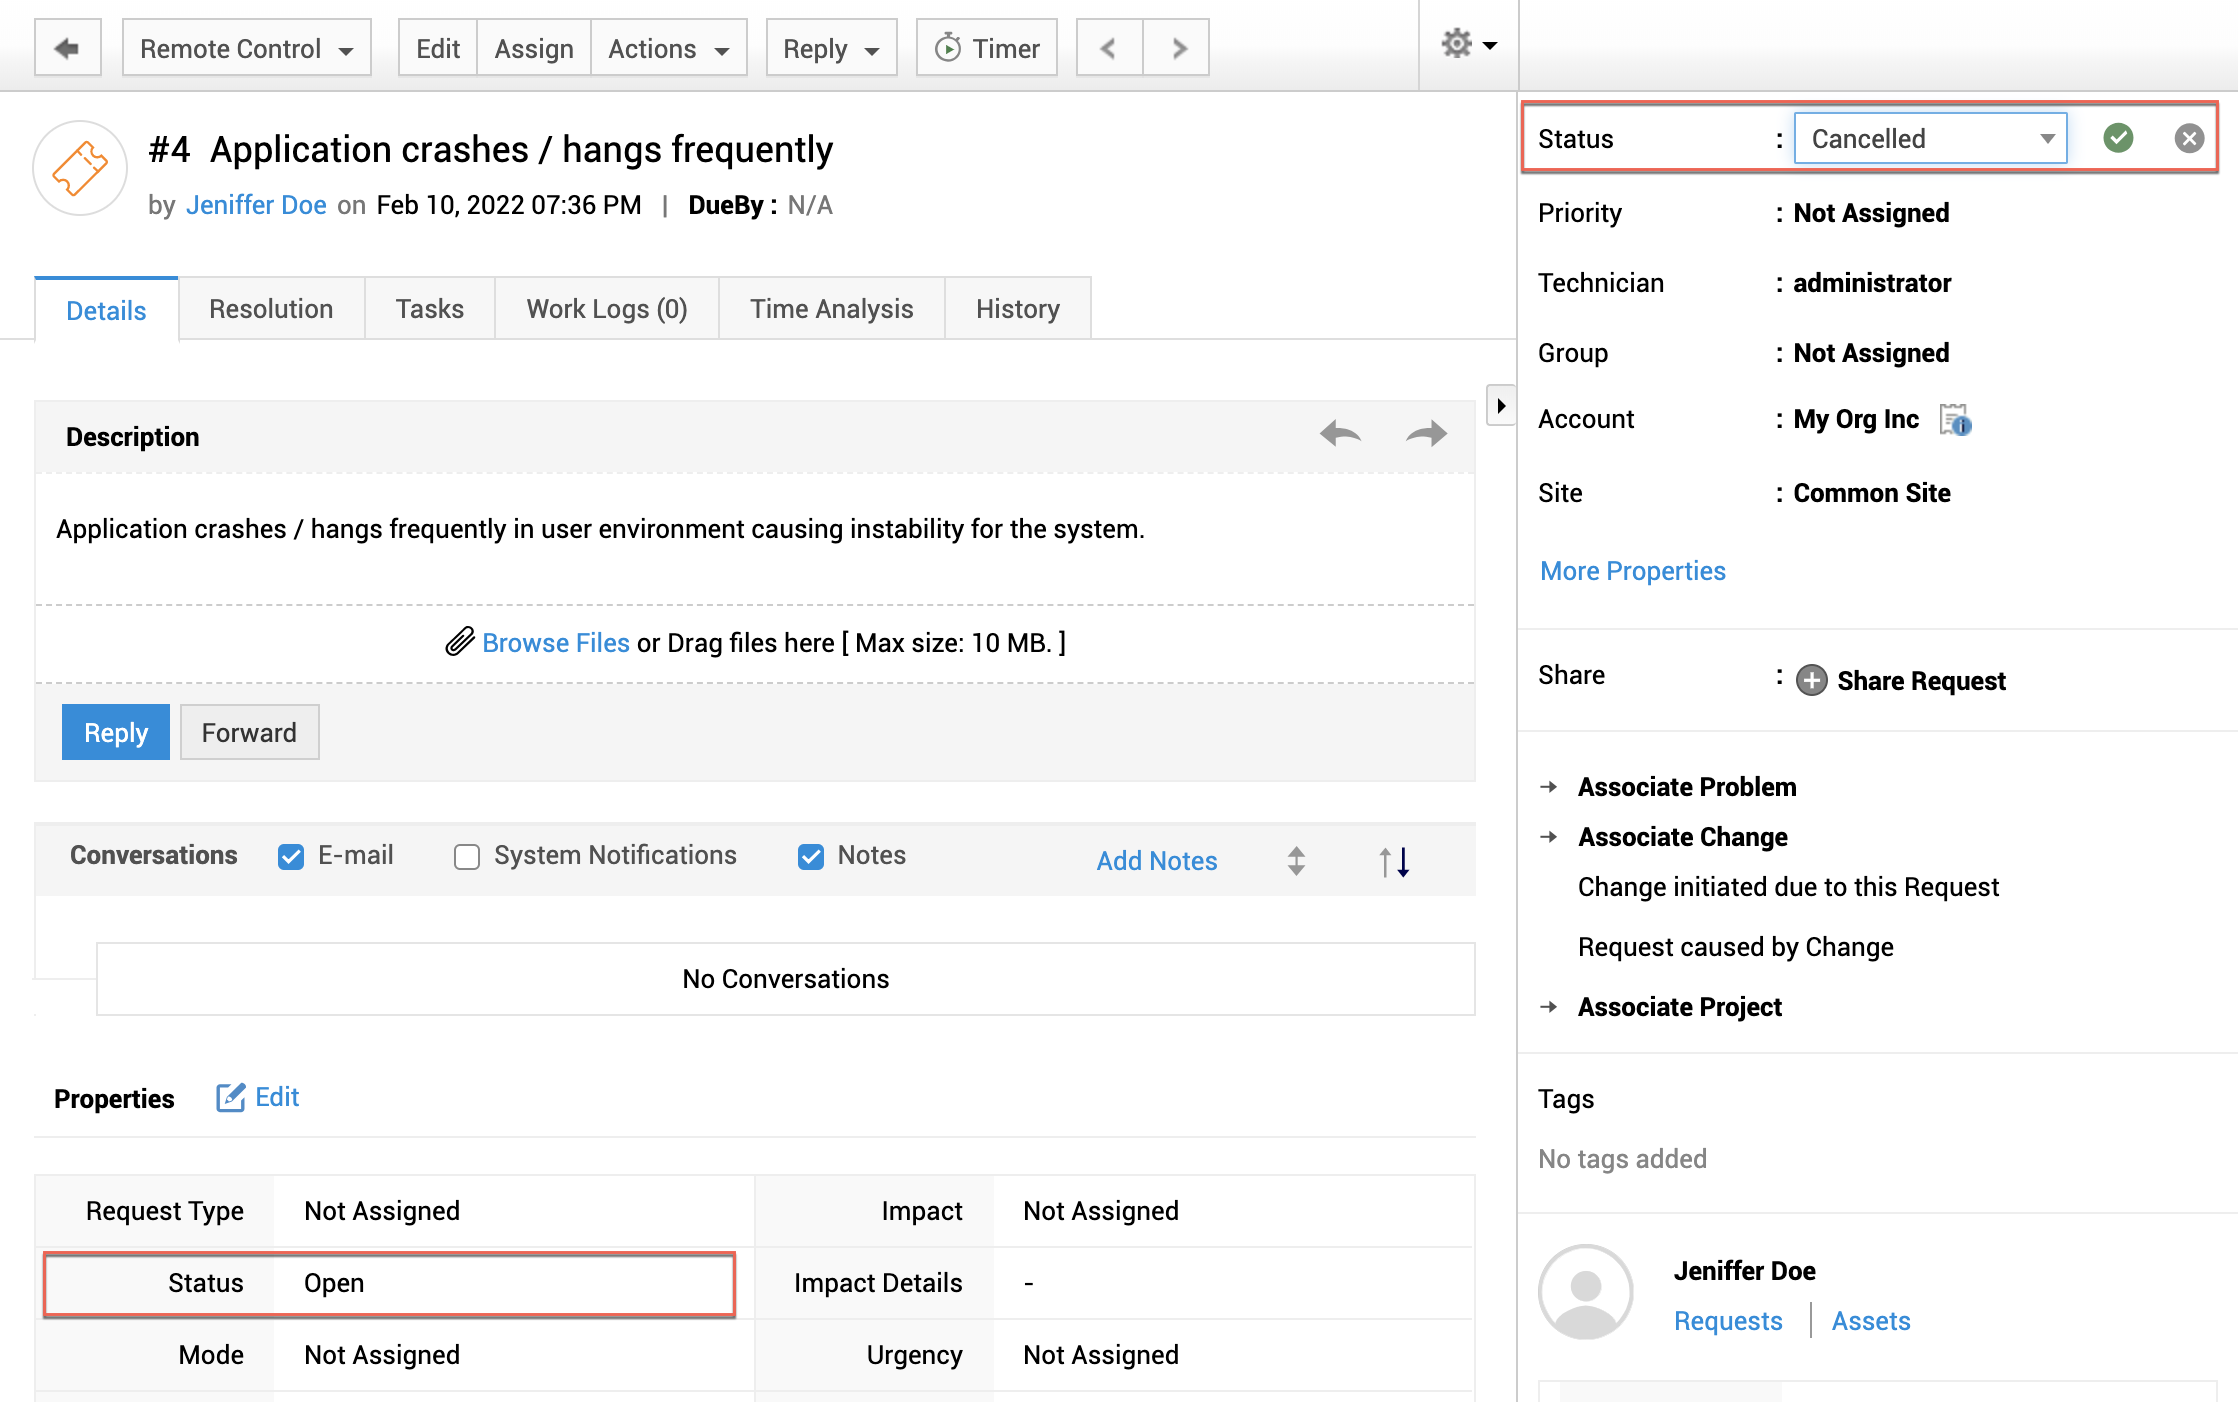Image resolution: width=2238 pixels, height=1402 pixels.
Task: Click the plus icon for Share Request
Action: click(1811, 680)
